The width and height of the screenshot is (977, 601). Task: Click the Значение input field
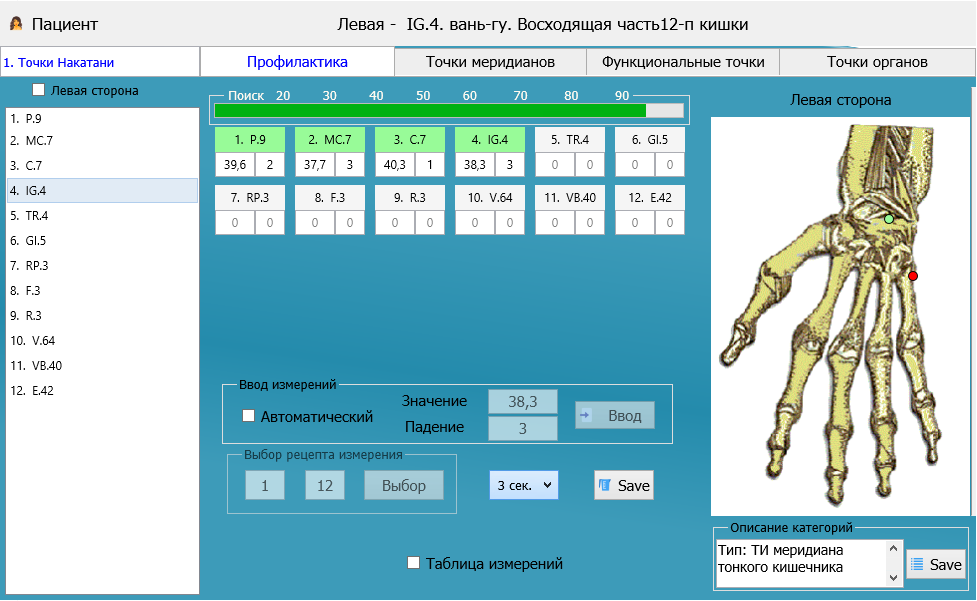pyautogui.click(x=522, y=401)
